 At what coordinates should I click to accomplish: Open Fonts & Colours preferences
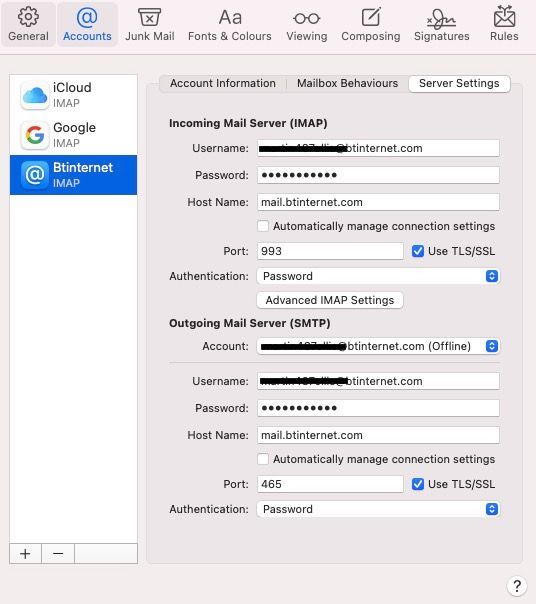click(230, 24)
